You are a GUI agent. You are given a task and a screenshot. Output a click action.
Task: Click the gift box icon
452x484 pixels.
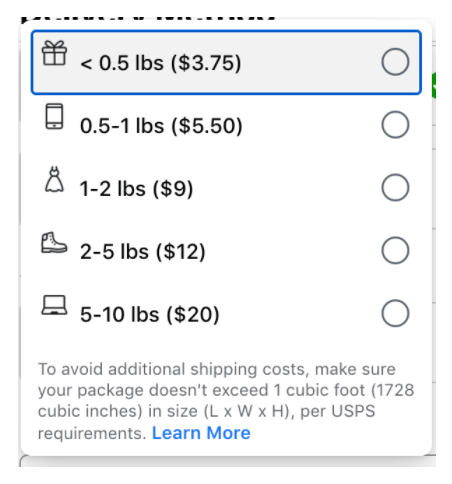point(54,53)
